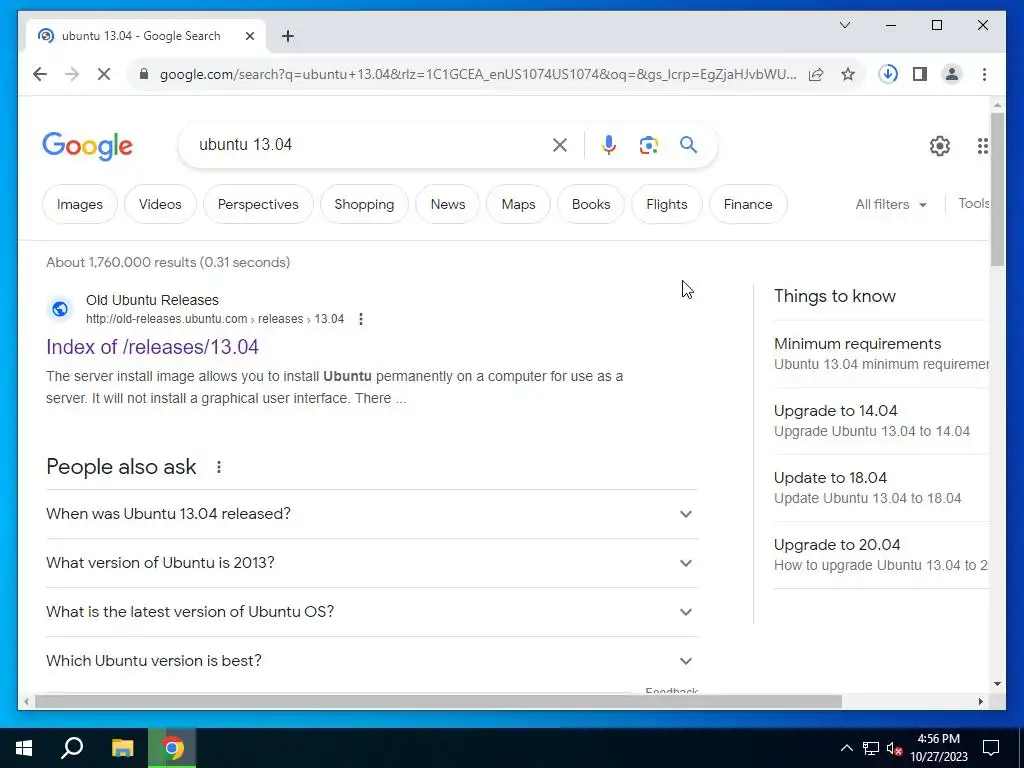Image resolution: width=1024 pixels, height=768 pixels.
Task: Open Windows taskbar search
Action: coord(72,748)
